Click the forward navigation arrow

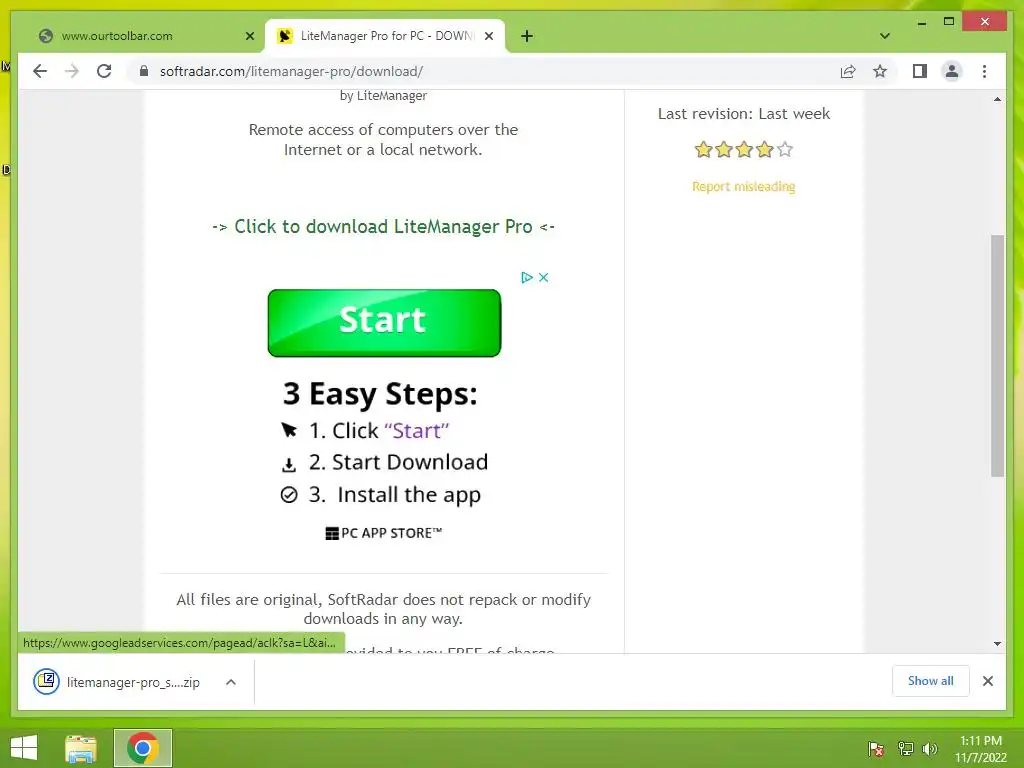tap(72, 71)
